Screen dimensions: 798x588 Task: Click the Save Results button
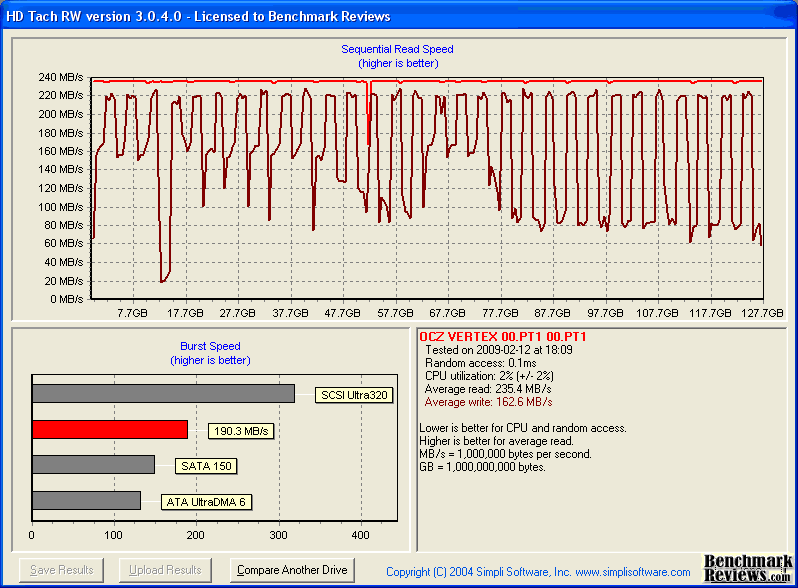[61, 570]
